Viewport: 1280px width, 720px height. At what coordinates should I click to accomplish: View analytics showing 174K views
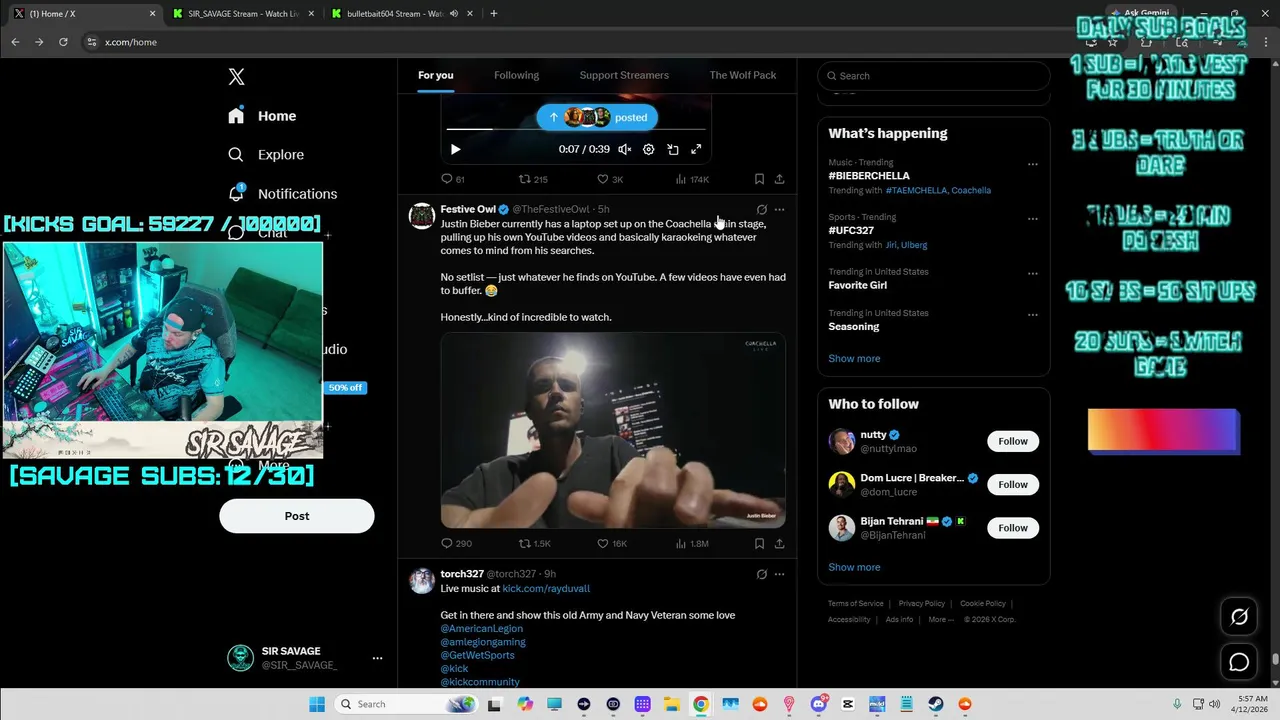(692, 179)
